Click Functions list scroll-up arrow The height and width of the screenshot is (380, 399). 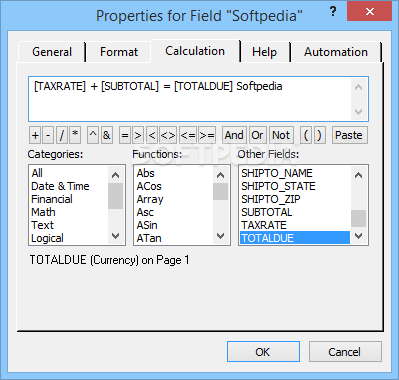click(x=221, y=175)
